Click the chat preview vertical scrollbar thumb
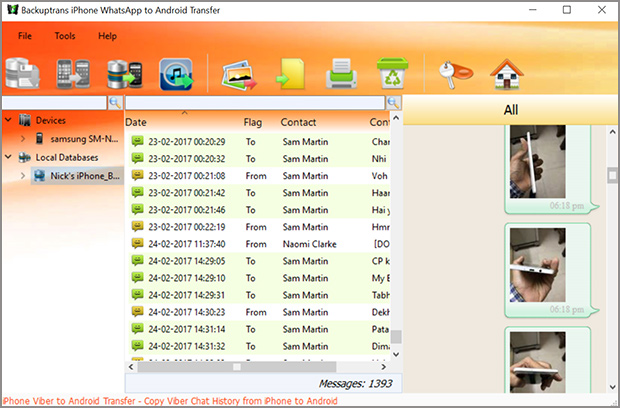 coord(612,175)
